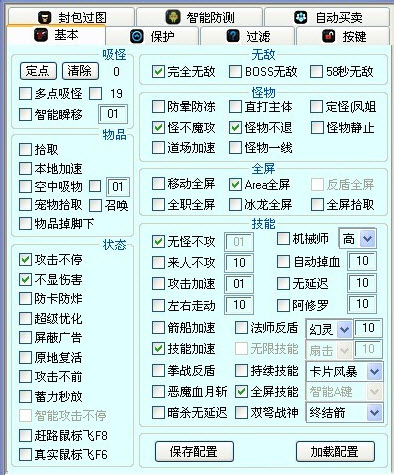Screen dimensions: 394x475
Task: Check the 恶魔血月斩 option
Action: [158, 392]
